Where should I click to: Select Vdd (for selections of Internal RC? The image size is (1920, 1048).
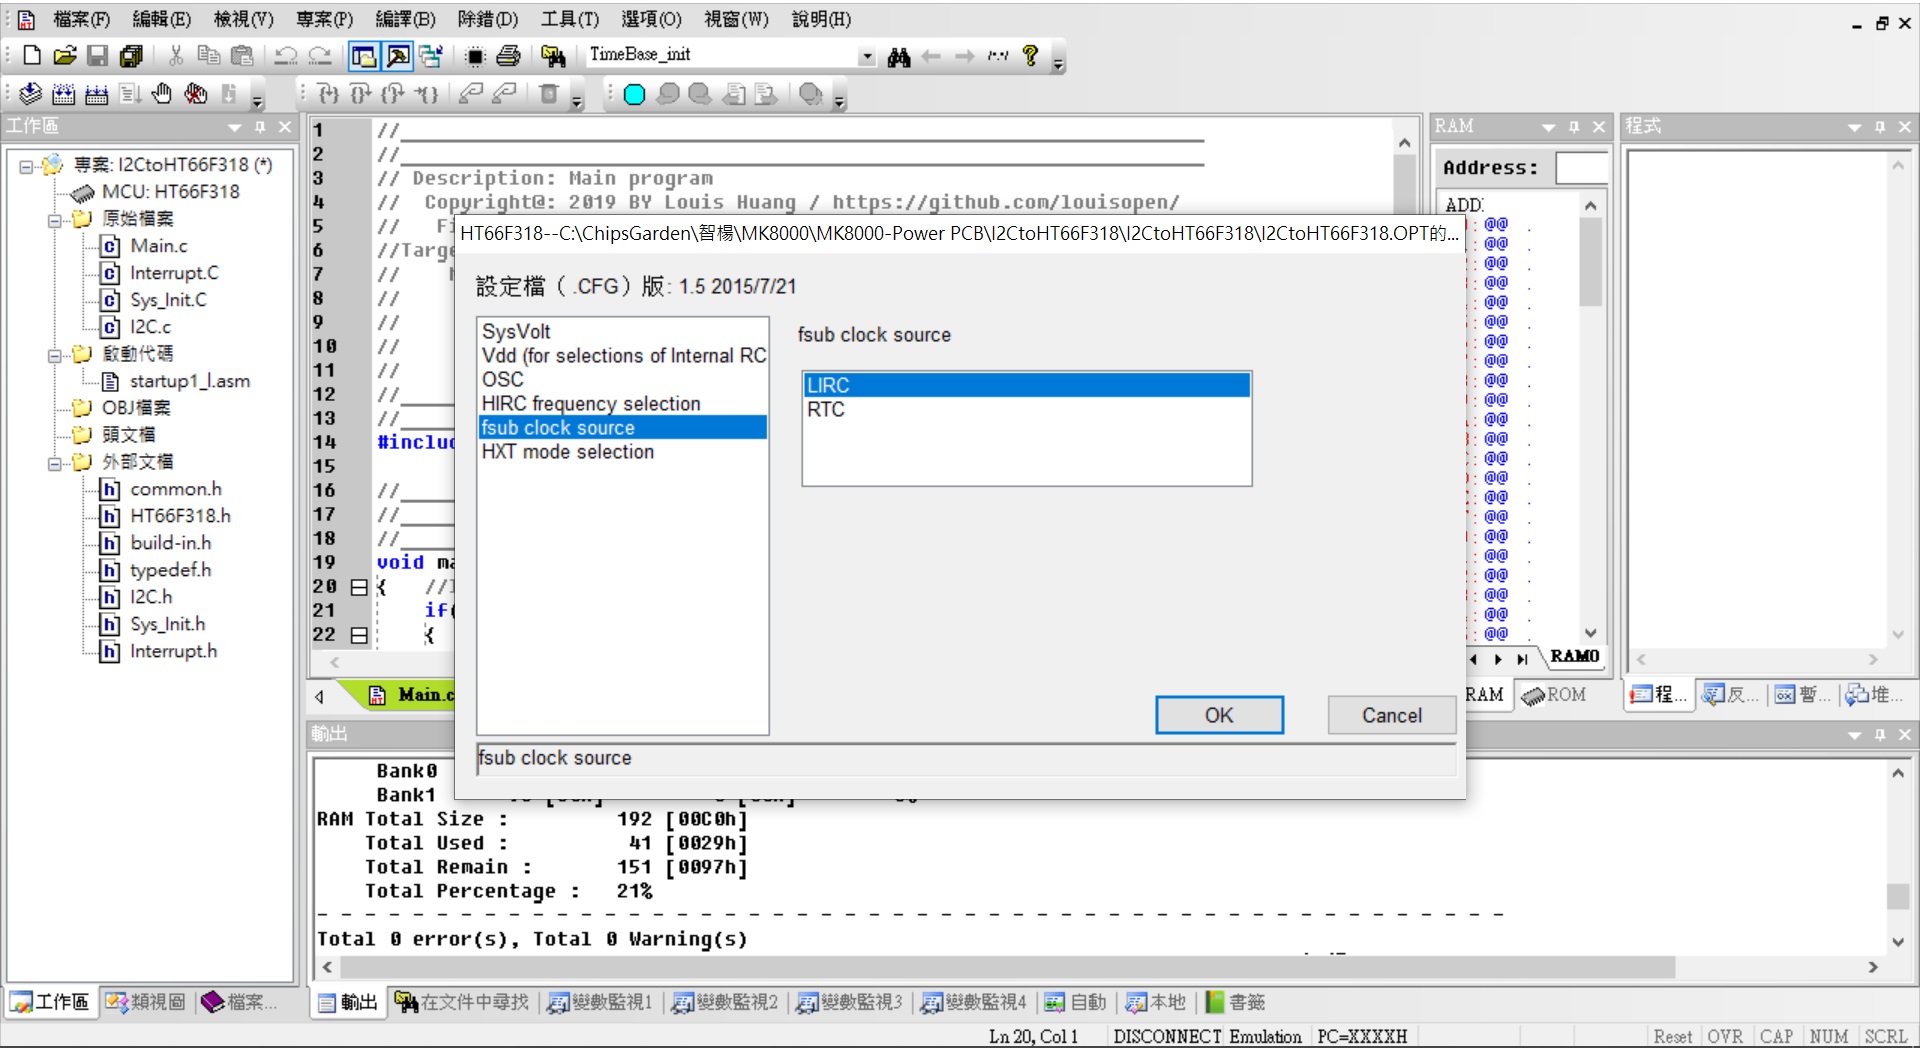(x=622, y=355)
